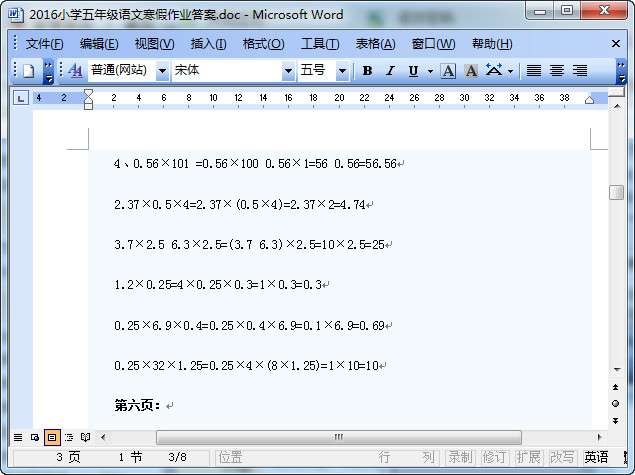Expand the style dropdown 普通(网站)
Screen dimensions: 635x475
(162, 71)
